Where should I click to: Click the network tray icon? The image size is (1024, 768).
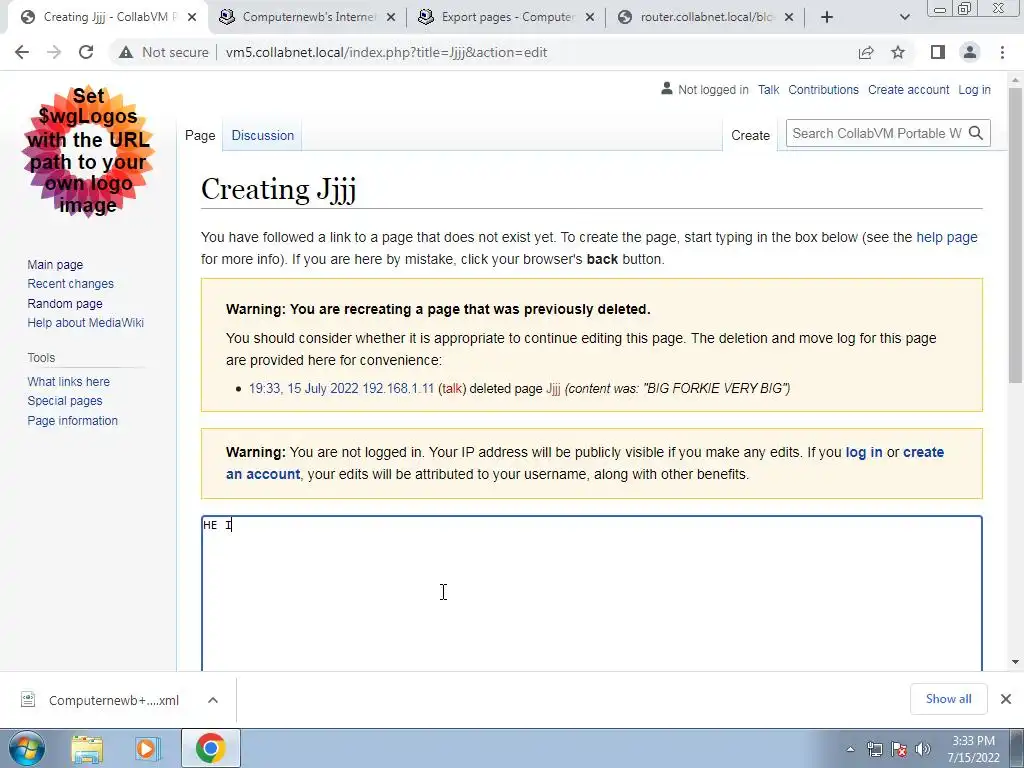tap(874, 750)
